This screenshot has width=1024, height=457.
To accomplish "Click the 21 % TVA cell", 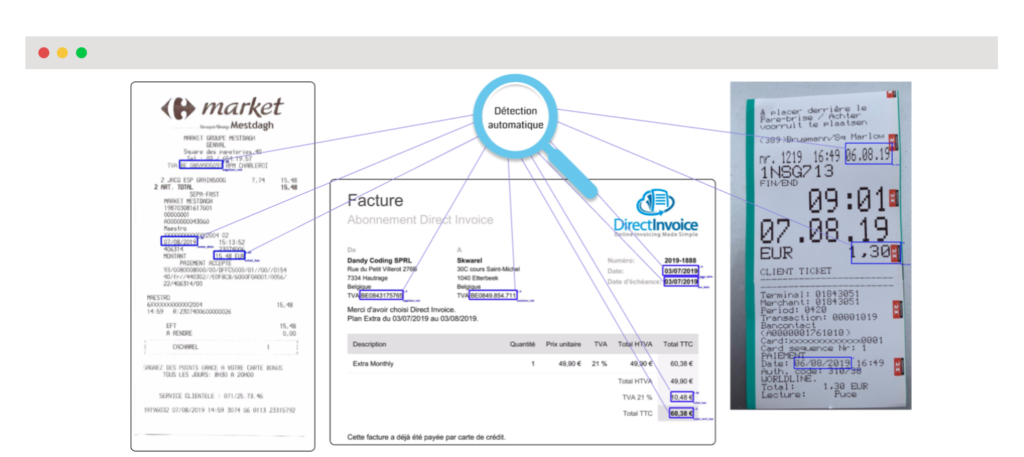I will (600, 364).
